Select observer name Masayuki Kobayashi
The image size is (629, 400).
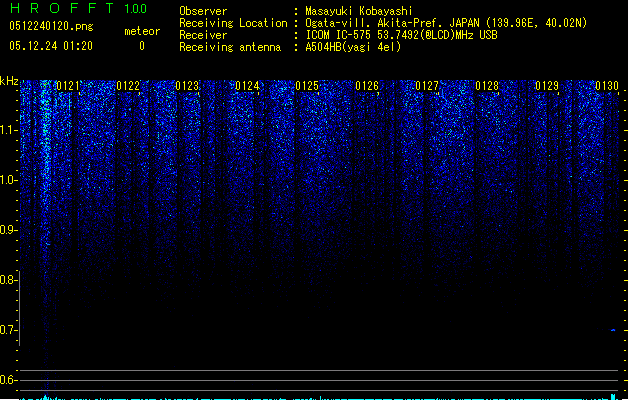pos(359,11)
